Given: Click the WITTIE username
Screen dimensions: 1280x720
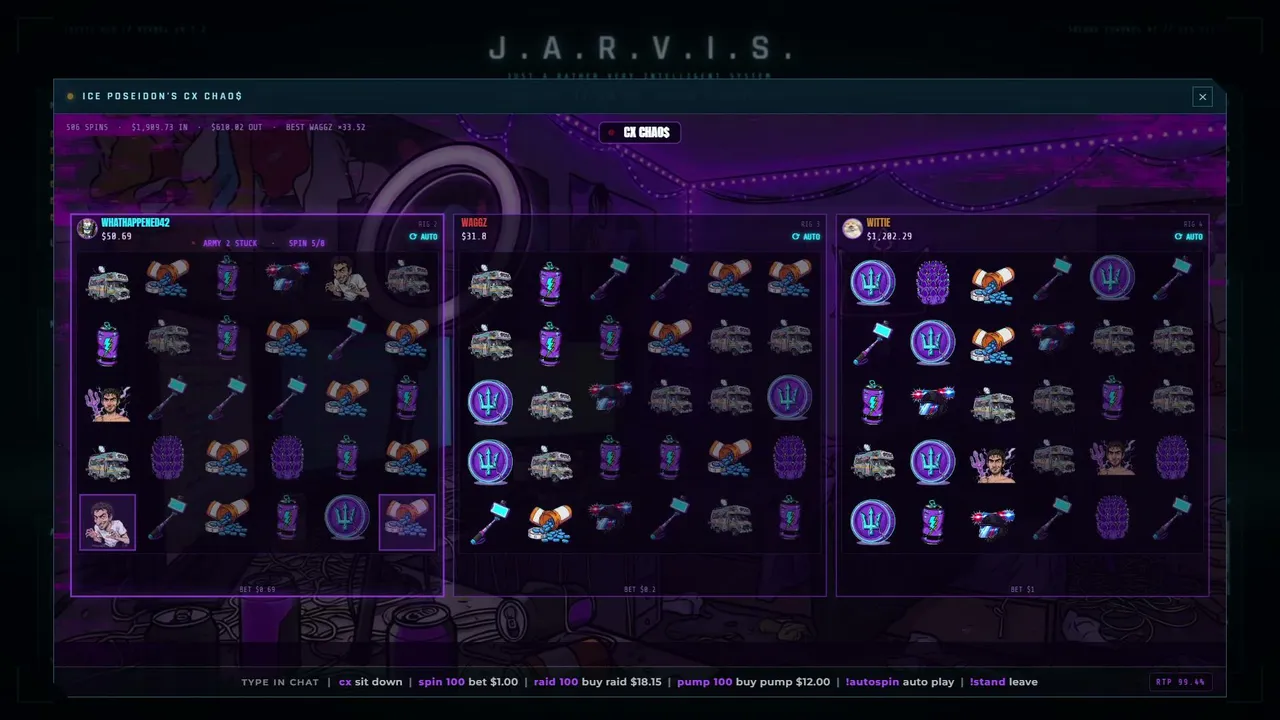Looking at the screenshot, I should coord(879,223).
